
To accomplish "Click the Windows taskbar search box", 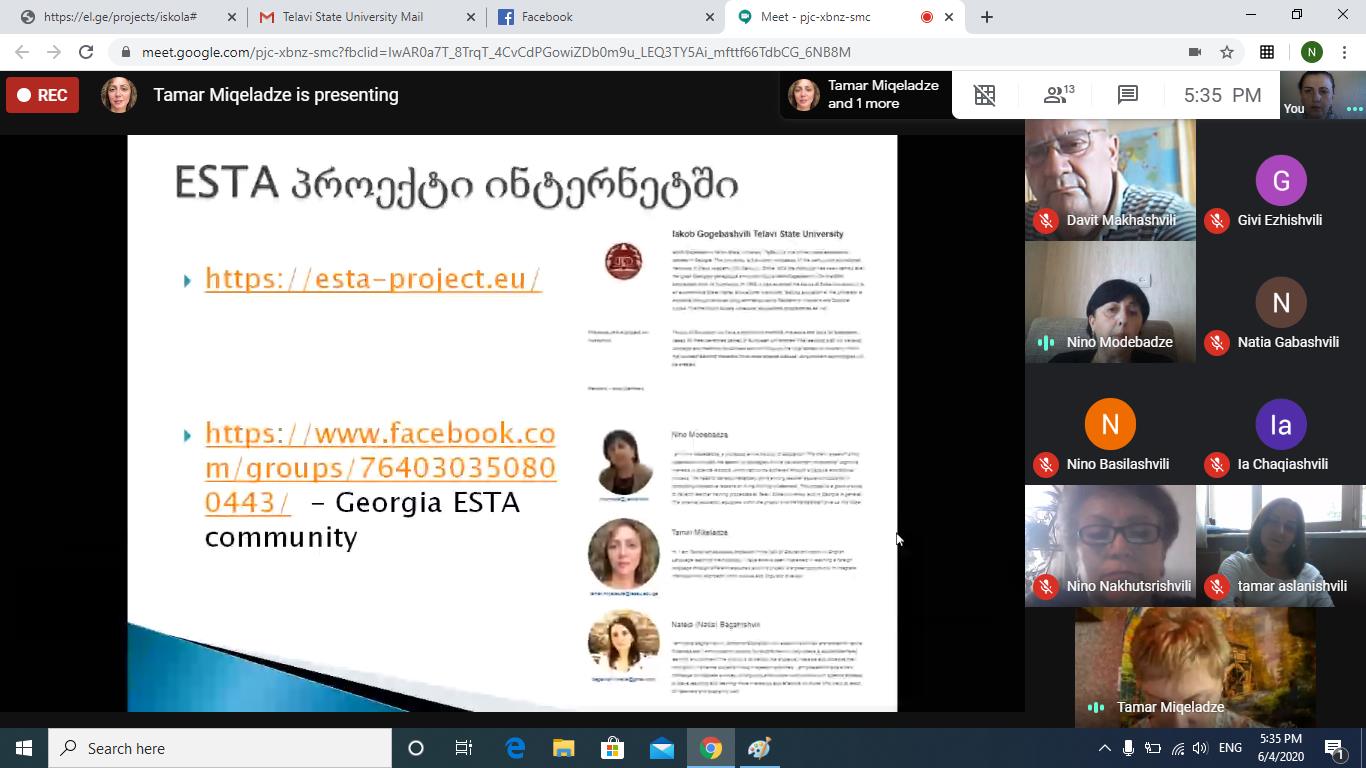I will (x=220, y=748).
